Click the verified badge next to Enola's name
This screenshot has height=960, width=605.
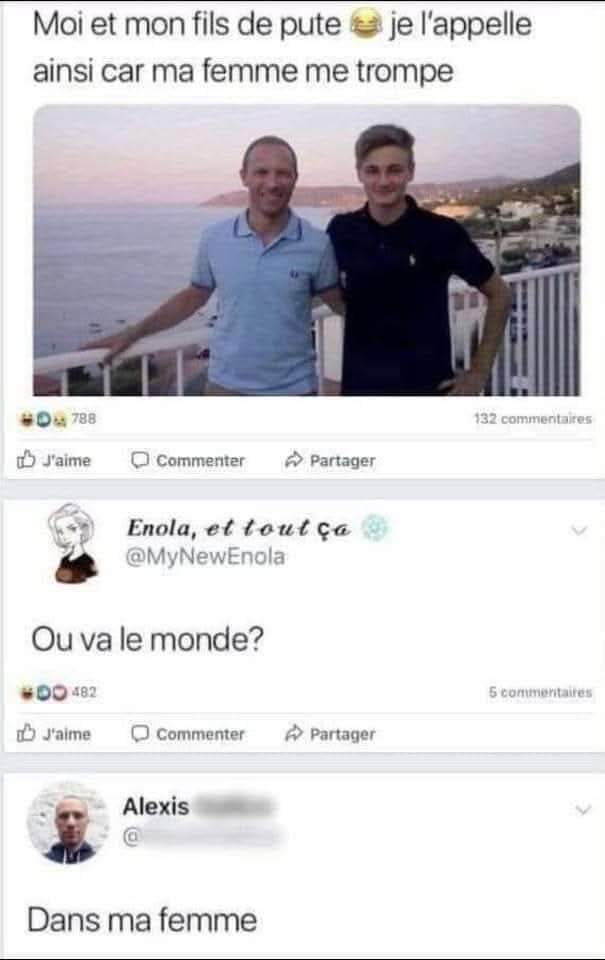tap(374, 528)
